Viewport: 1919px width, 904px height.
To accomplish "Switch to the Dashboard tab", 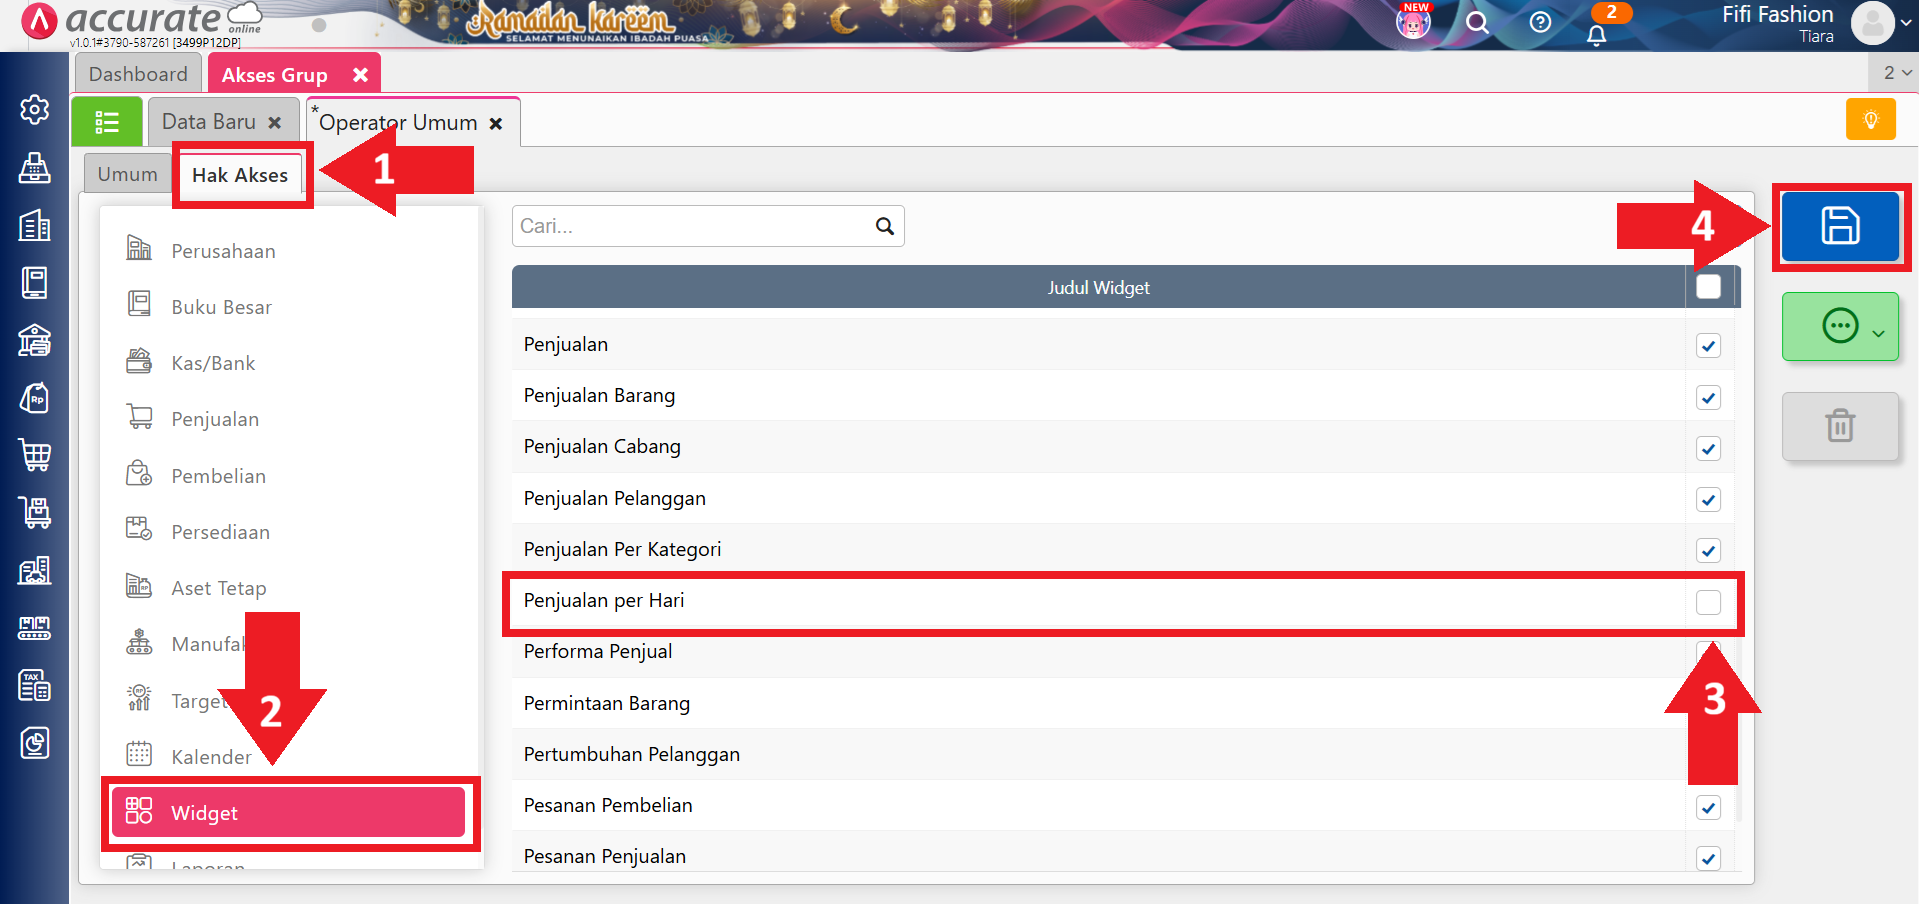I will coord(137,73).
